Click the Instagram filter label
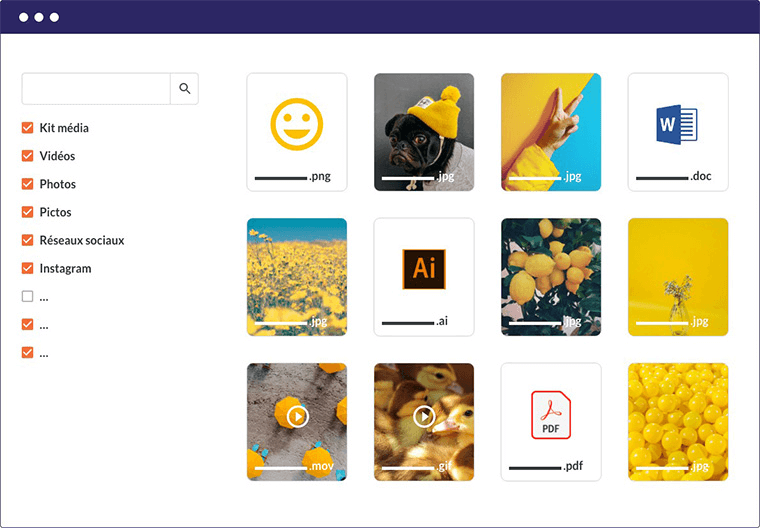This screenshot has height=528, width=760. pyautogui.click(x=65, y=269)
